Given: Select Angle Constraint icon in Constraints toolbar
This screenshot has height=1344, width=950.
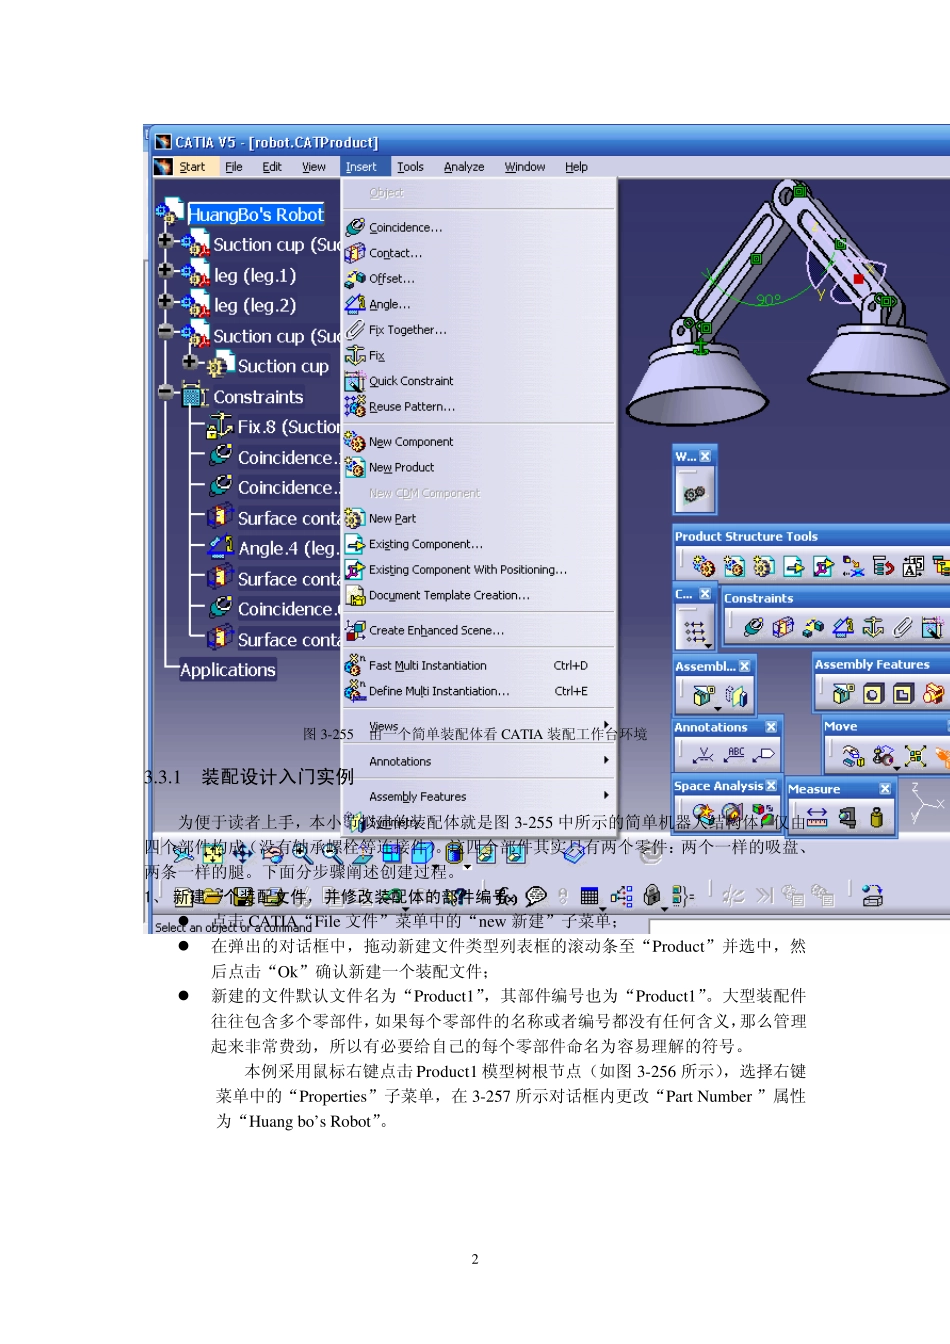Looking at the screenshot, I should click(843, 627).
